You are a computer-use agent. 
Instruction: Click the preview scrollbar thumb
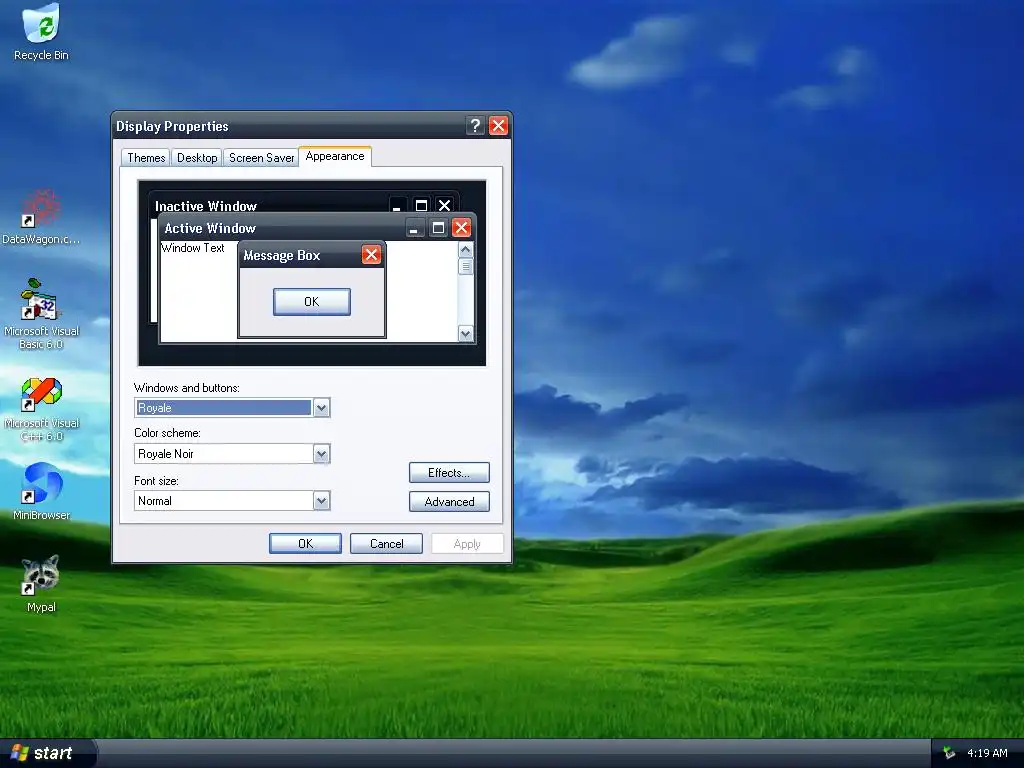(x=466, y=266)
